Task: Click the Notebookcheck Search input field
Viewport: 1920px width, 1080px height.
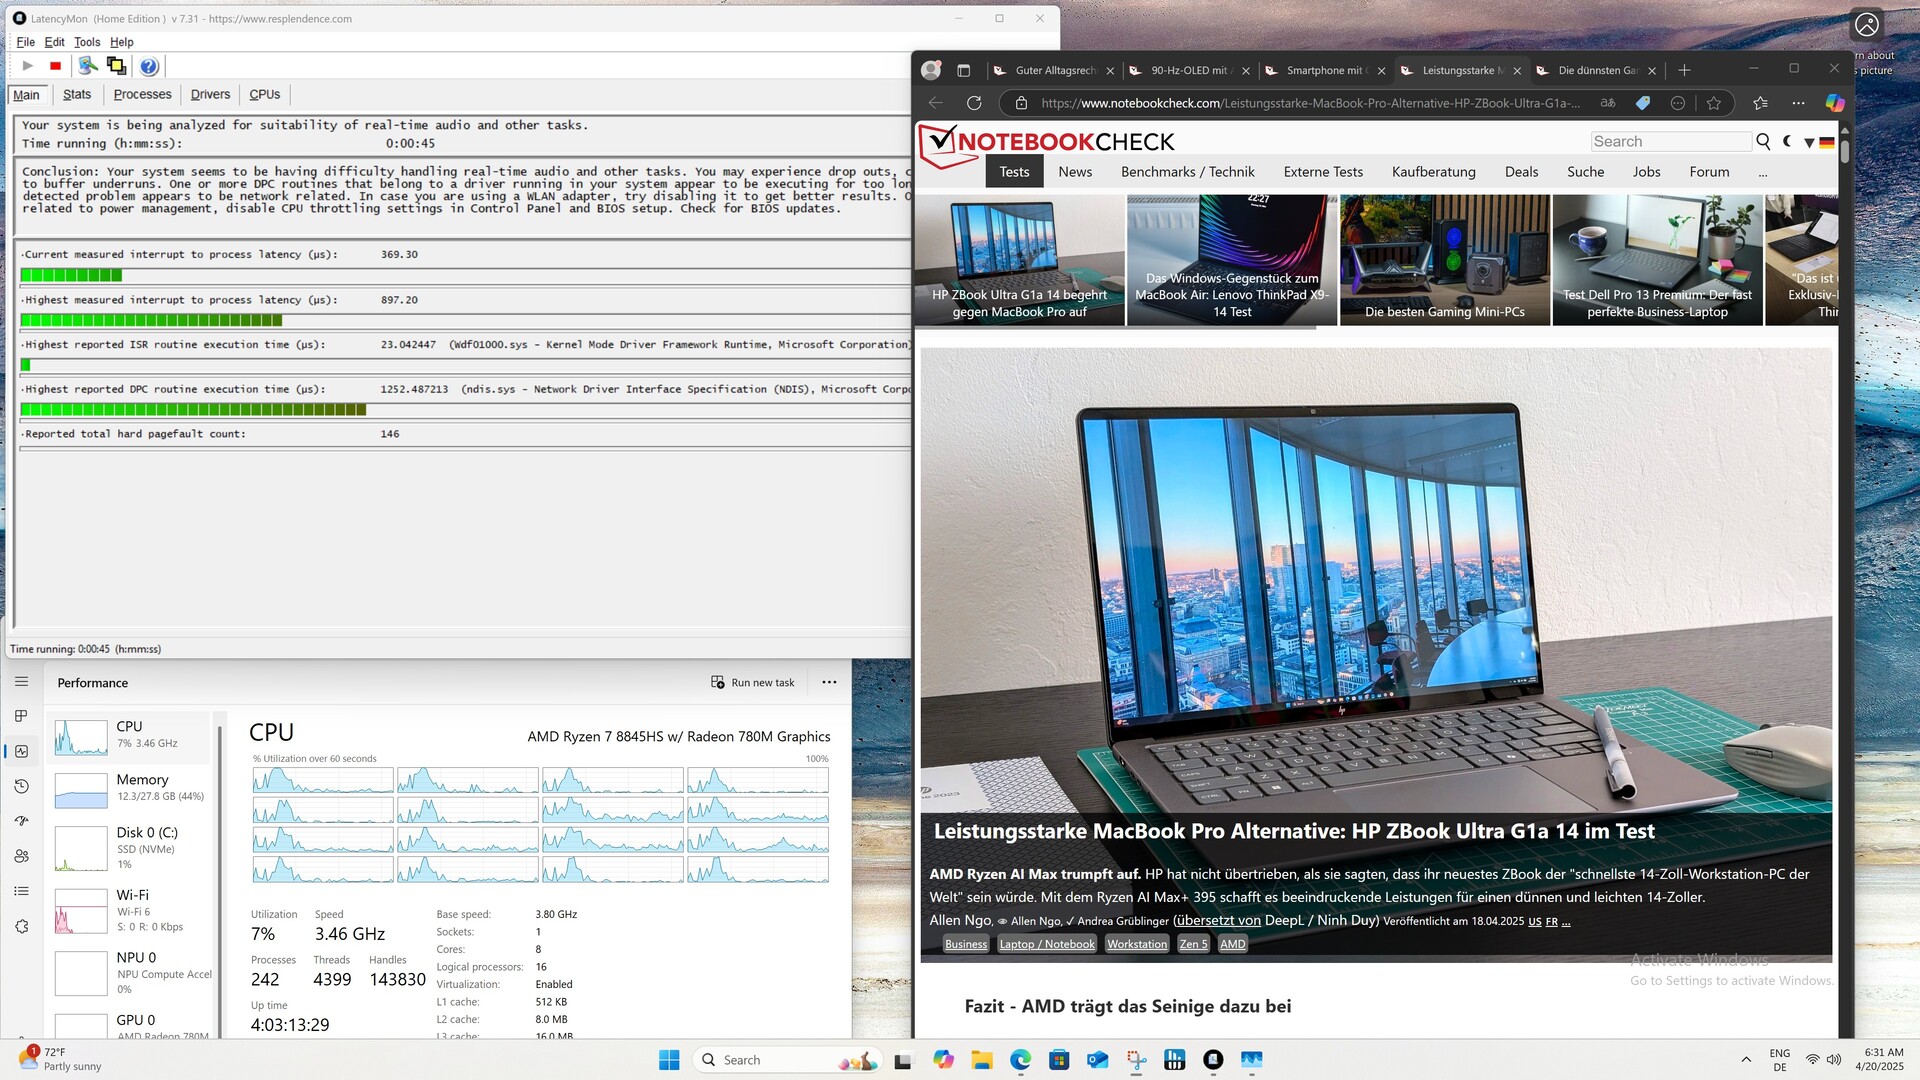Action: 1670,141
